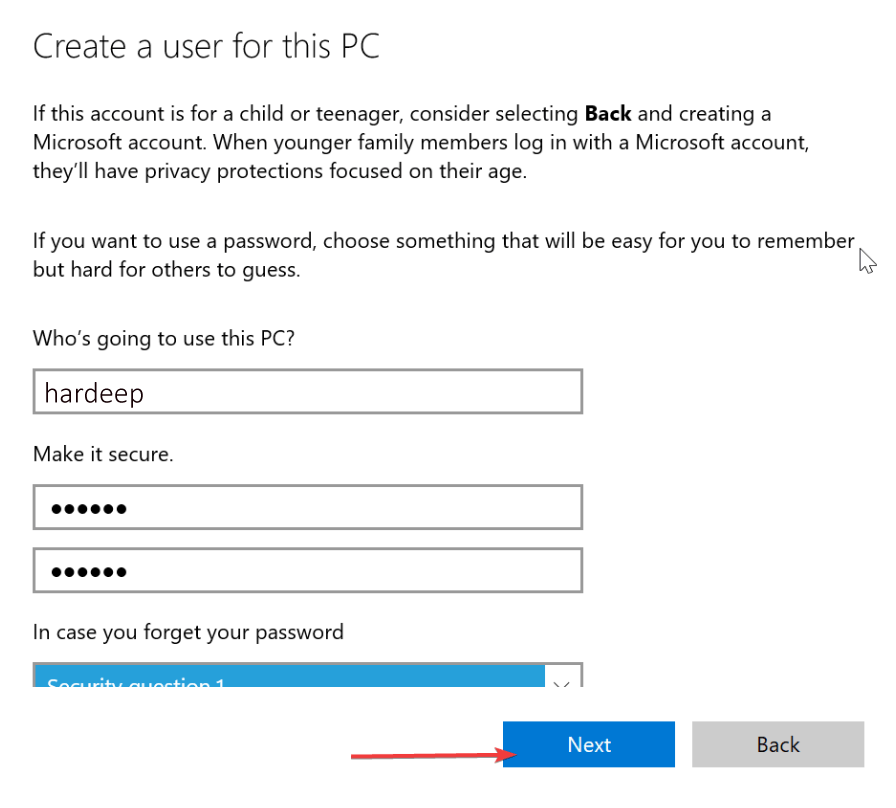This screenshot has height=808, width=896.
Task: Click the 'In case you forget your password' label
Action: [x=188, y=633]
